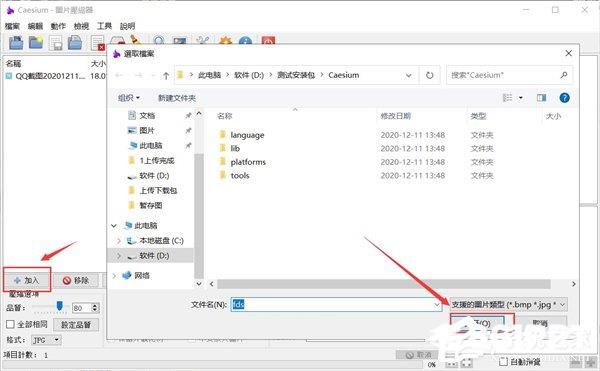Open the 檢視 menu

pos(81,26)
